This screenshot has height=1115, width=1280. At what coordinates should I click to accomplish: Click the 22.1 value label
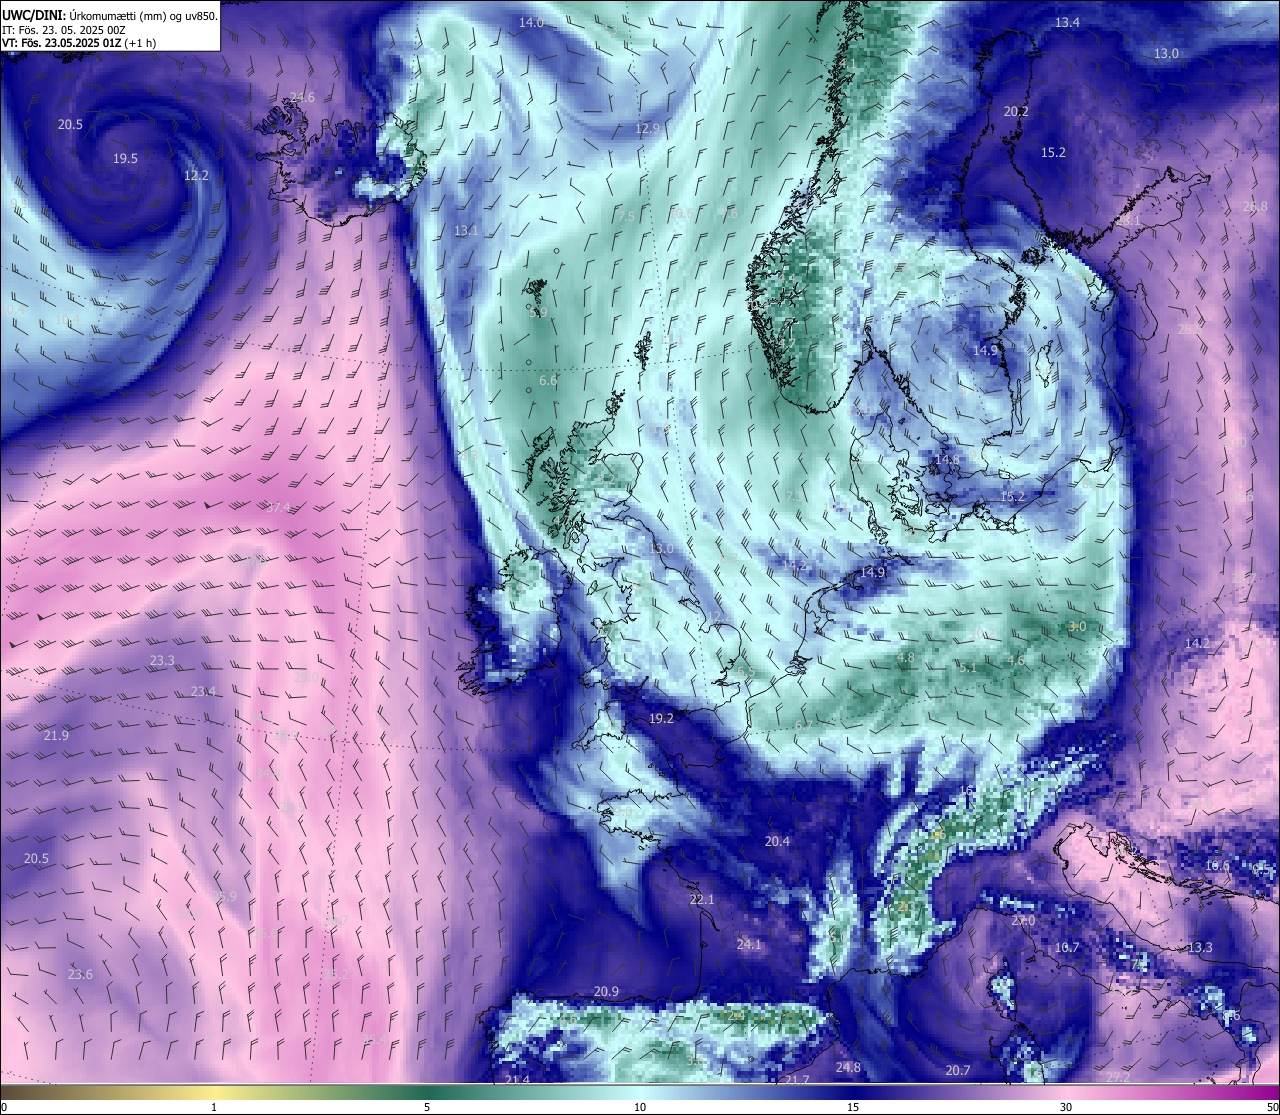pos(702,900)
